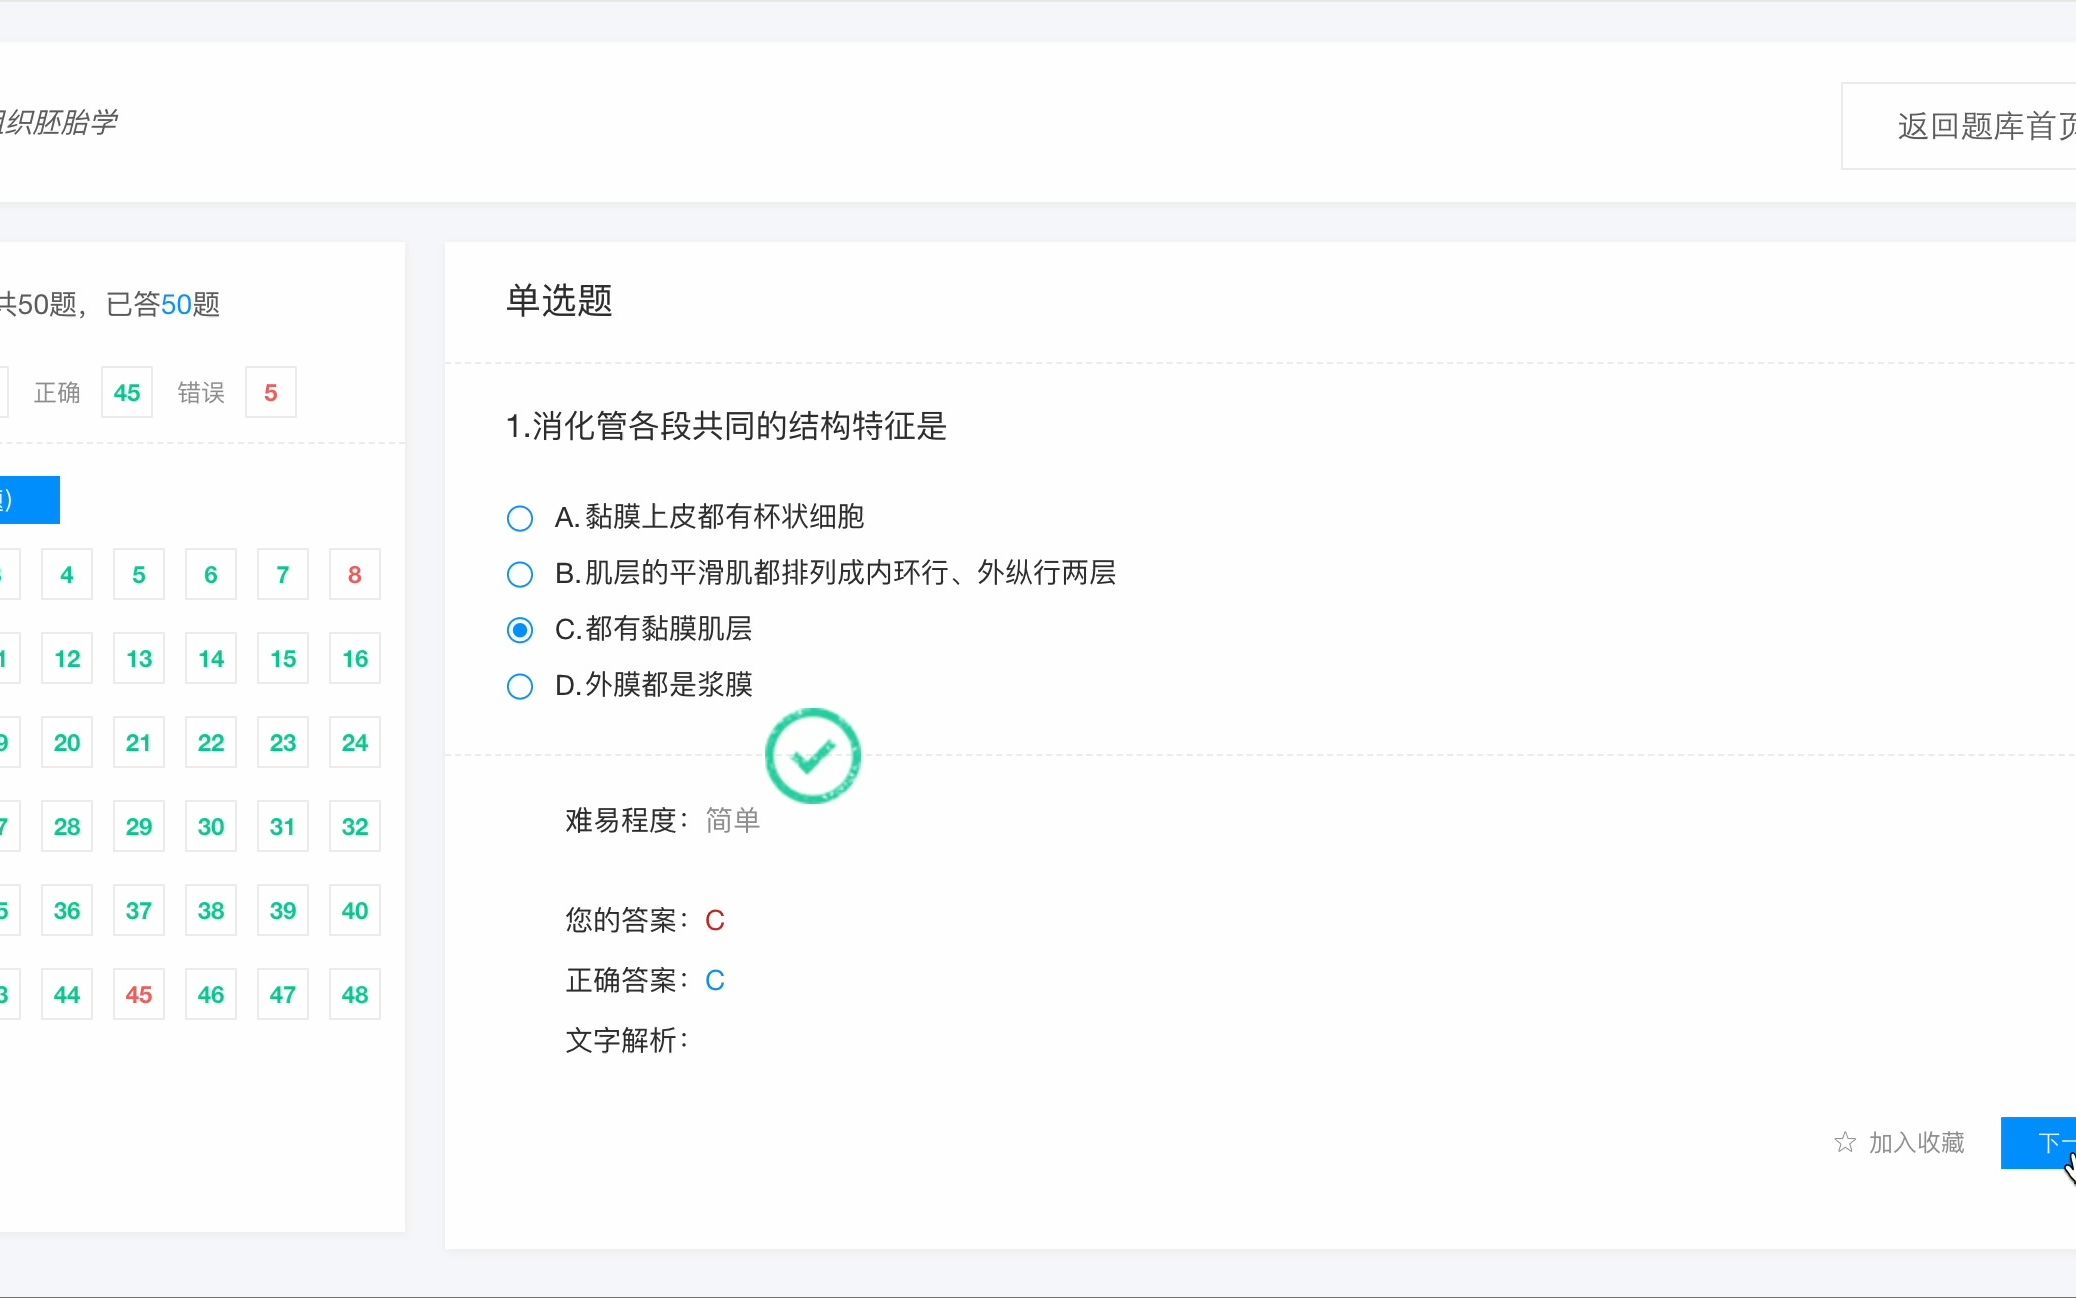Viewport: 2076px width, 1298px height.
Task: Jump to question 6
Action: click(211, 575)
